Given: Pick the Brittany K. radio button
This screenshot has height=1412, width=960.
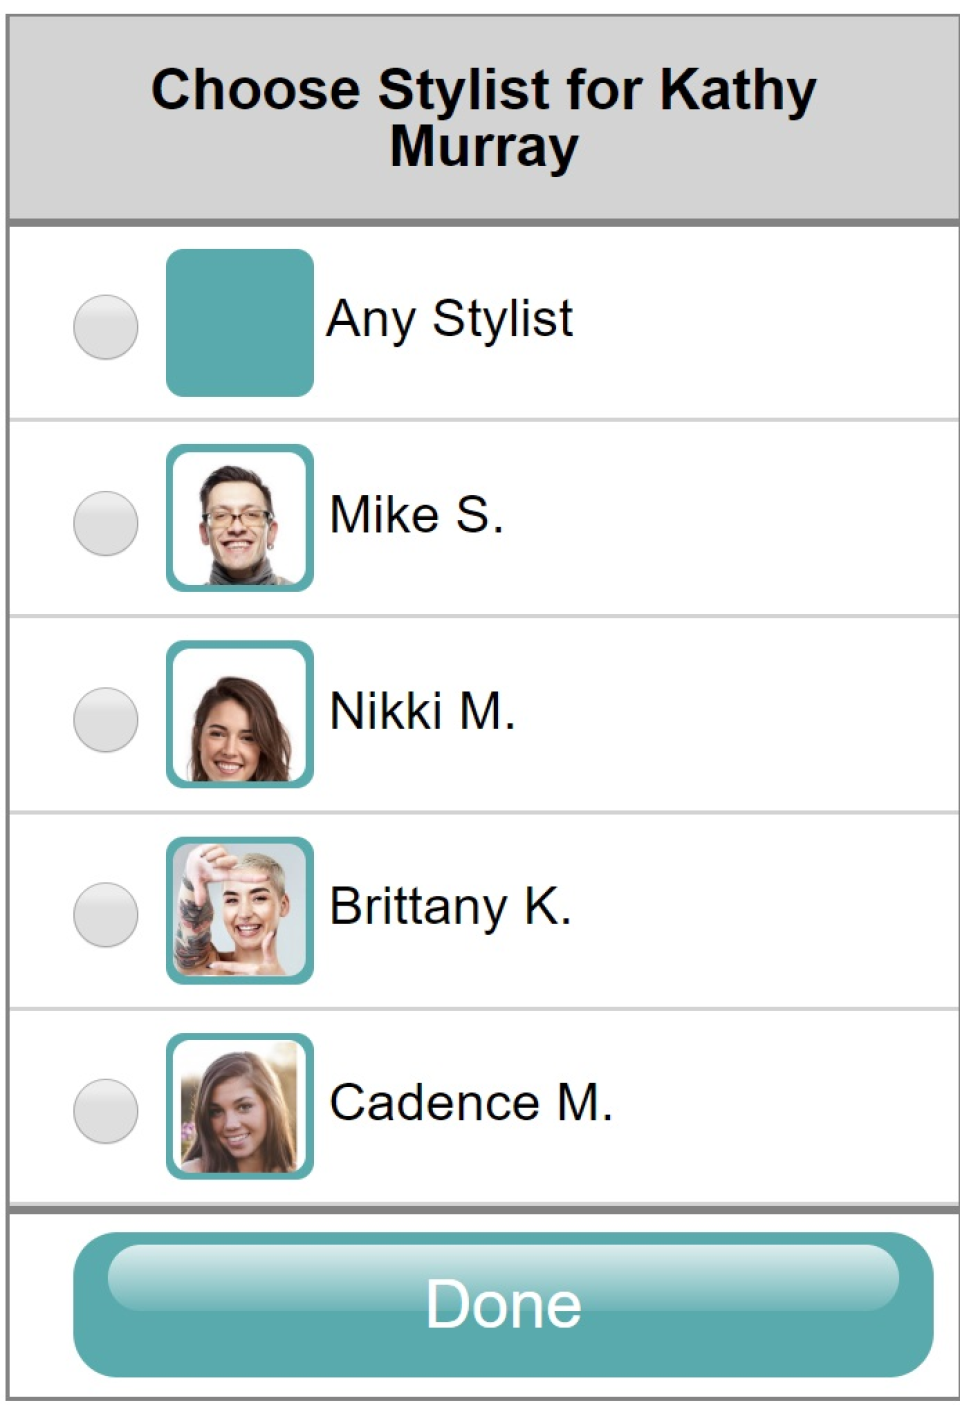Looking at the screenshot, I should [106, 914].
